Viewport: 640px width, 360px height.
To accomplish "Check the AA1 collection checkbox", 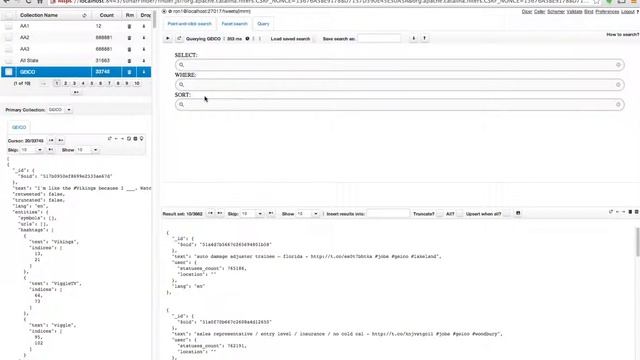I will coord(9,26).
